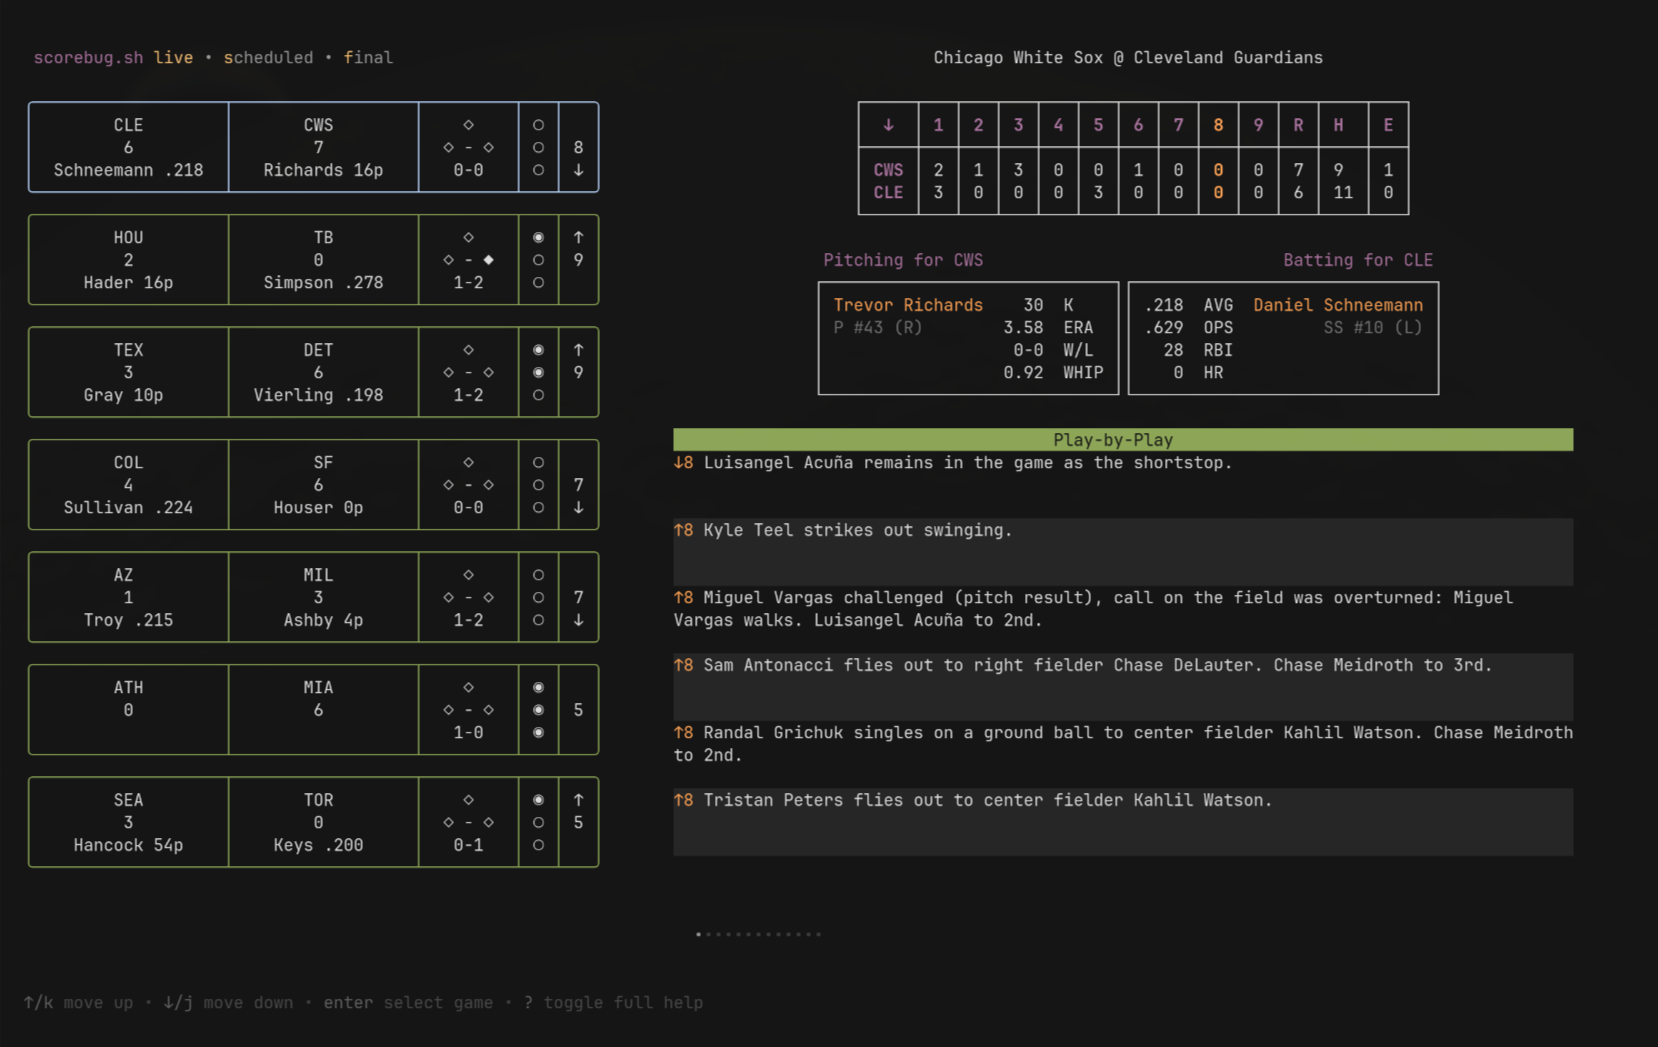Click the top-of-9th arrow in the HOU-TB row
The height and width of the screenshot is (1047, 1658).
(x=578, y=237)
